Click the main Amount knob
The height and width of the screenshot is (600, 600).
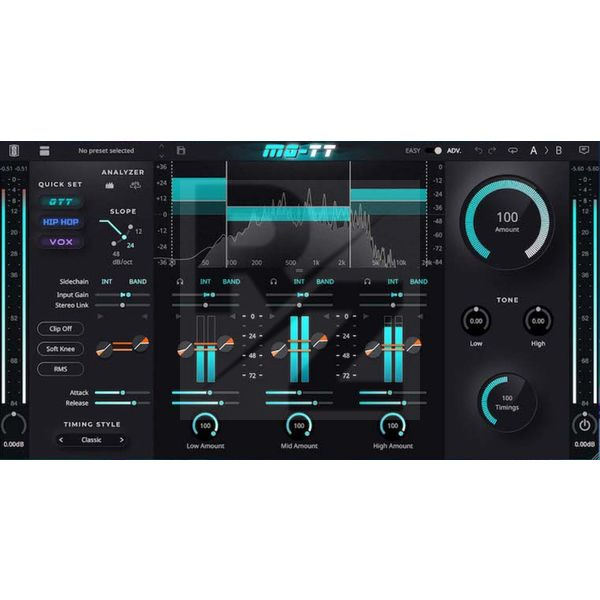coord(507,222)
